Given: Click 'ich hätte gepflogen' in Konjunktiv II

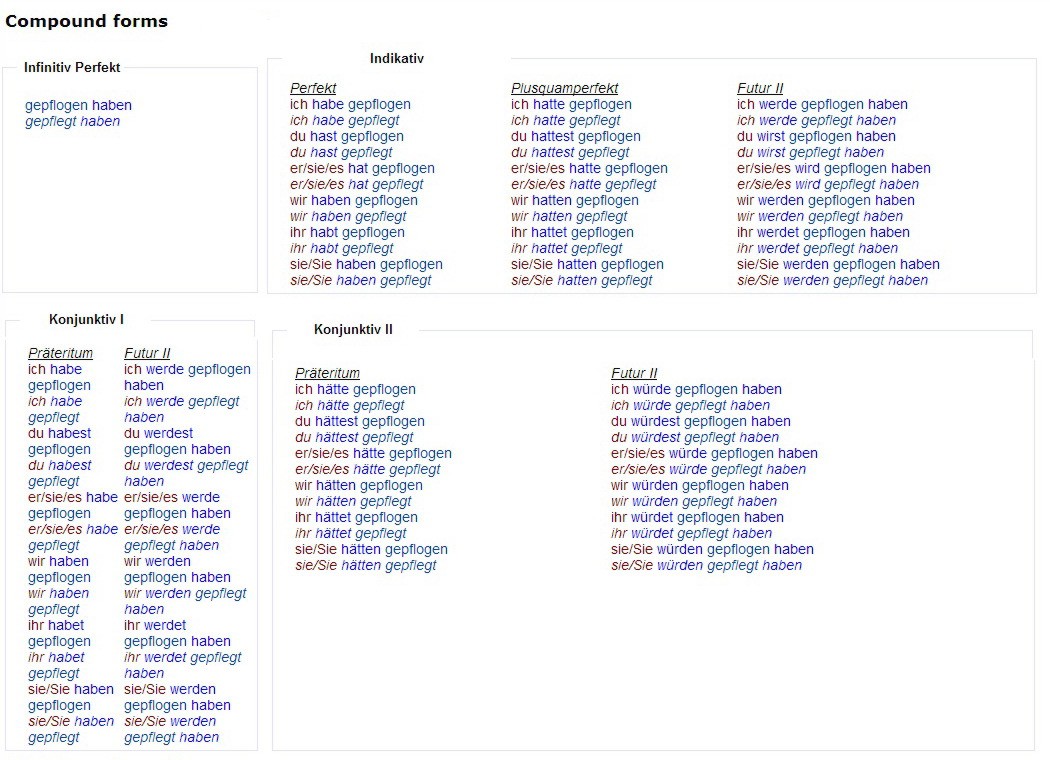Looking at the screenshot, I should (355, 389).
